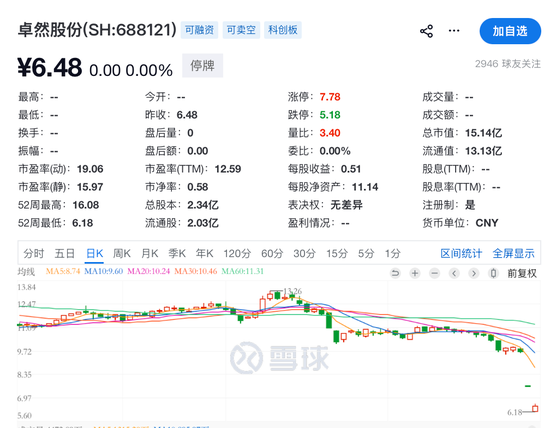Screen dimensions: 550x428
Task: Click the MA30:10.46 indicator label
Action: pyautogui.click(x=196, y=271)
